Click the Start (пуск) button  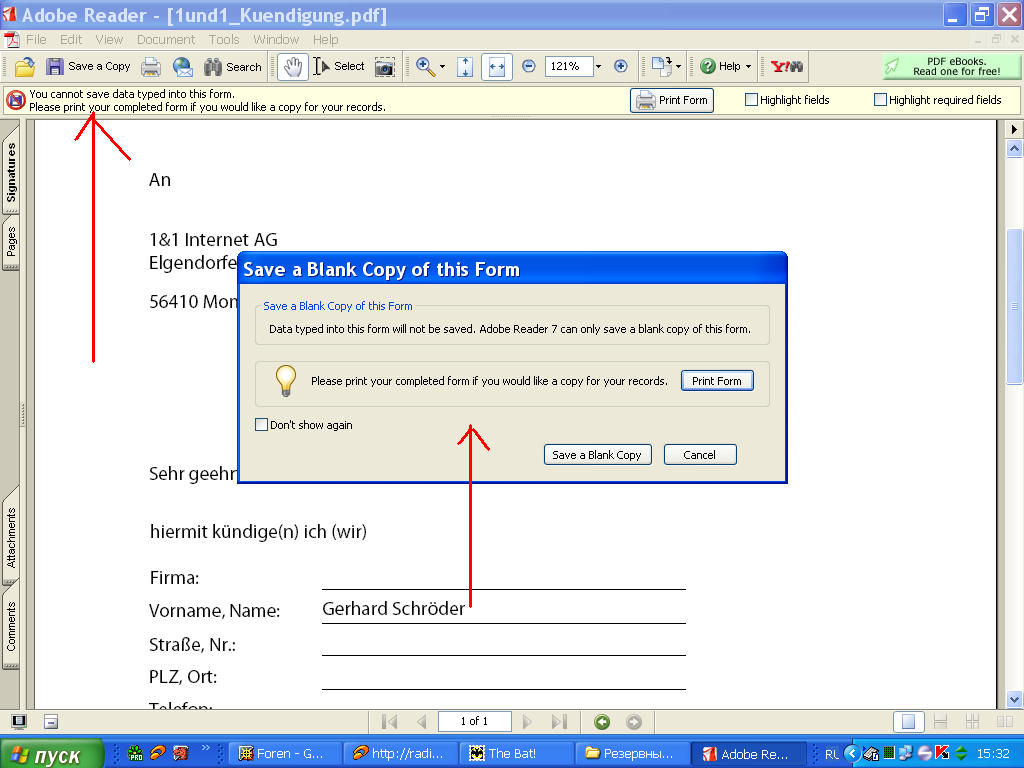pyautogui.click(x=51, y=754)
